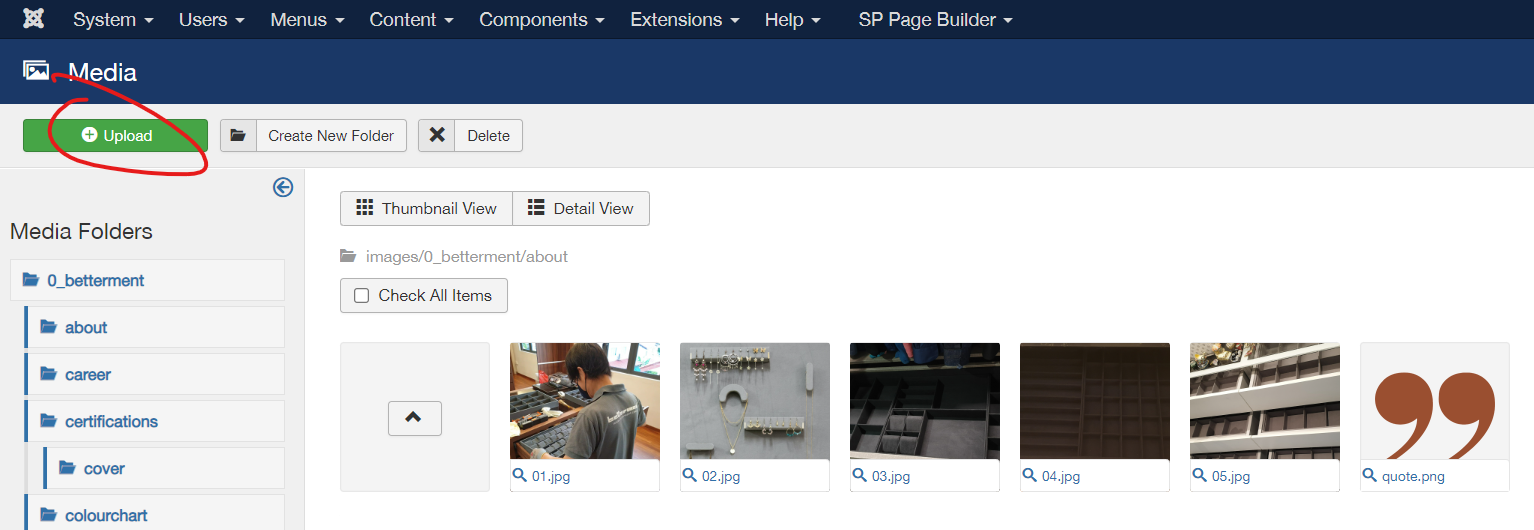The width and height of the screenshot is (1534, 530).
Task: Open the Menus dropdown menu
Action: pyautogui.click(x=307, y=19)
